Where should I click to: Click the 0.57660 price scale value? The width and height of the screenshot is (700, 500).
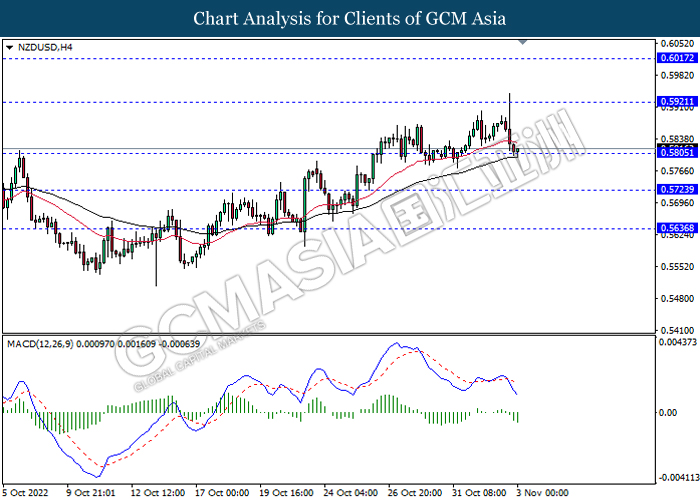(677, 171)
